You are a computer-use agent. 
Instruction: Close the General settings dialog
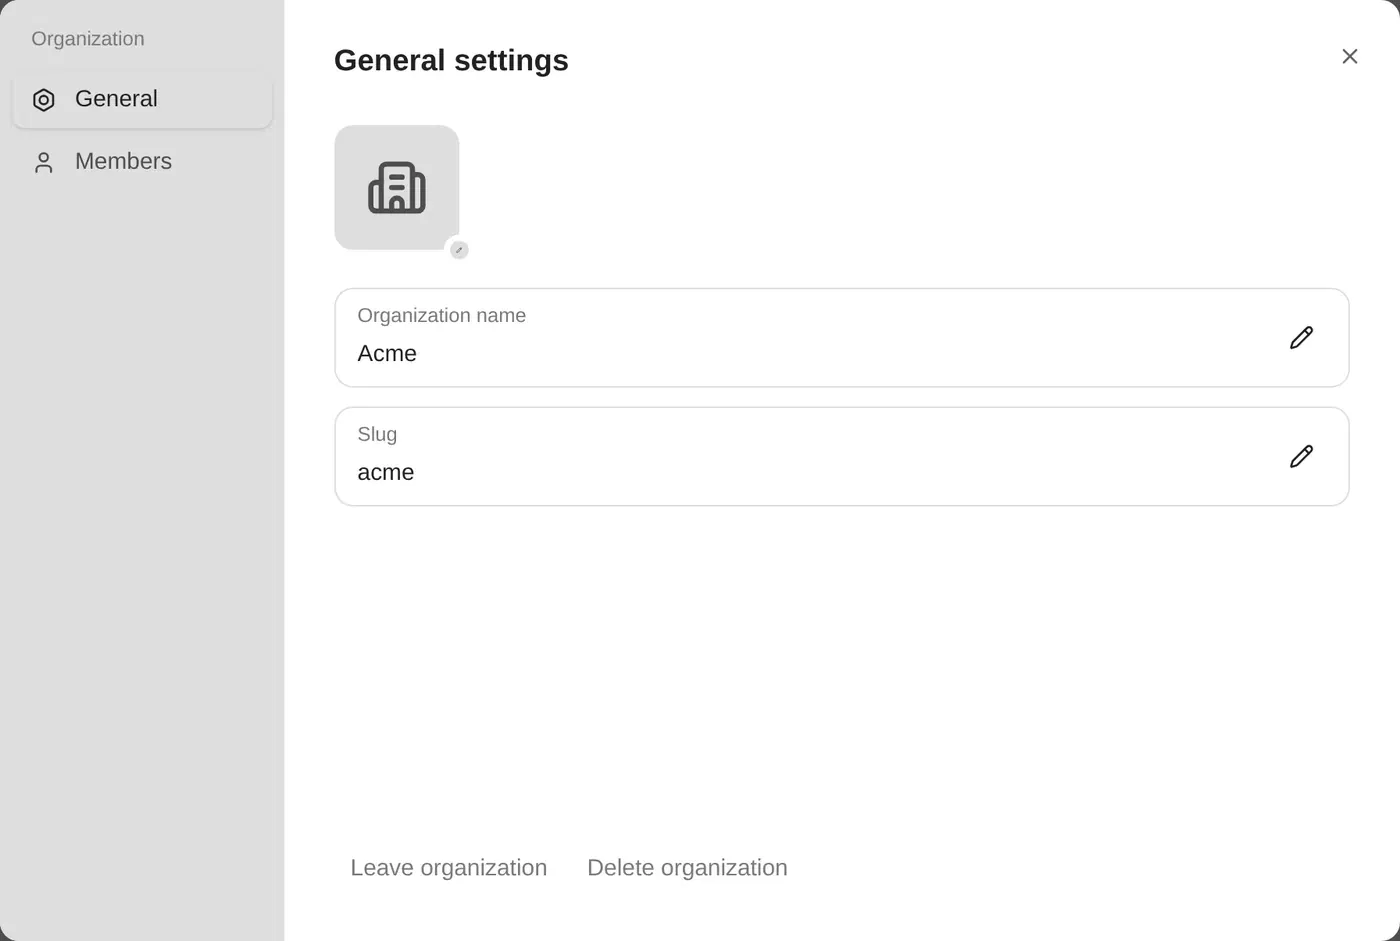1350,57
